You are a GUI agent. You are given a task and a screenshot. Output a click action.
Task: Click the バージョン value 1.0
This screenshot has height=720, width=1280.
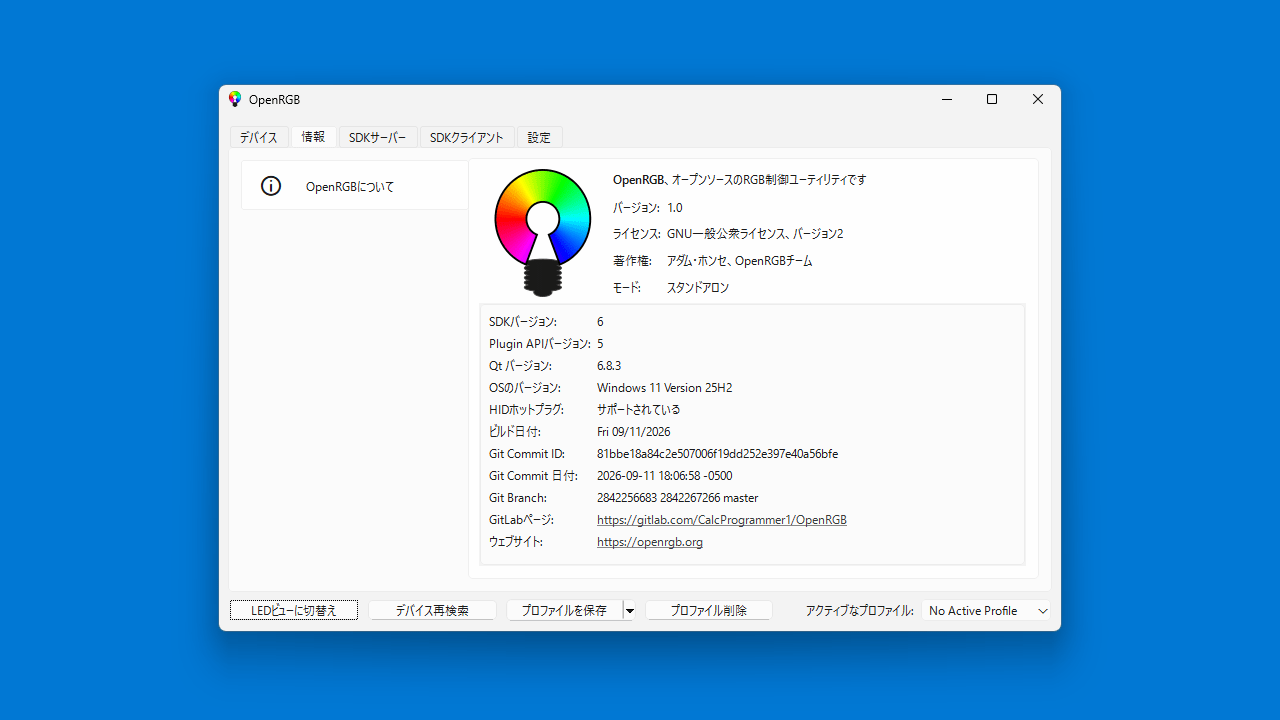click(x=675, y=208)
